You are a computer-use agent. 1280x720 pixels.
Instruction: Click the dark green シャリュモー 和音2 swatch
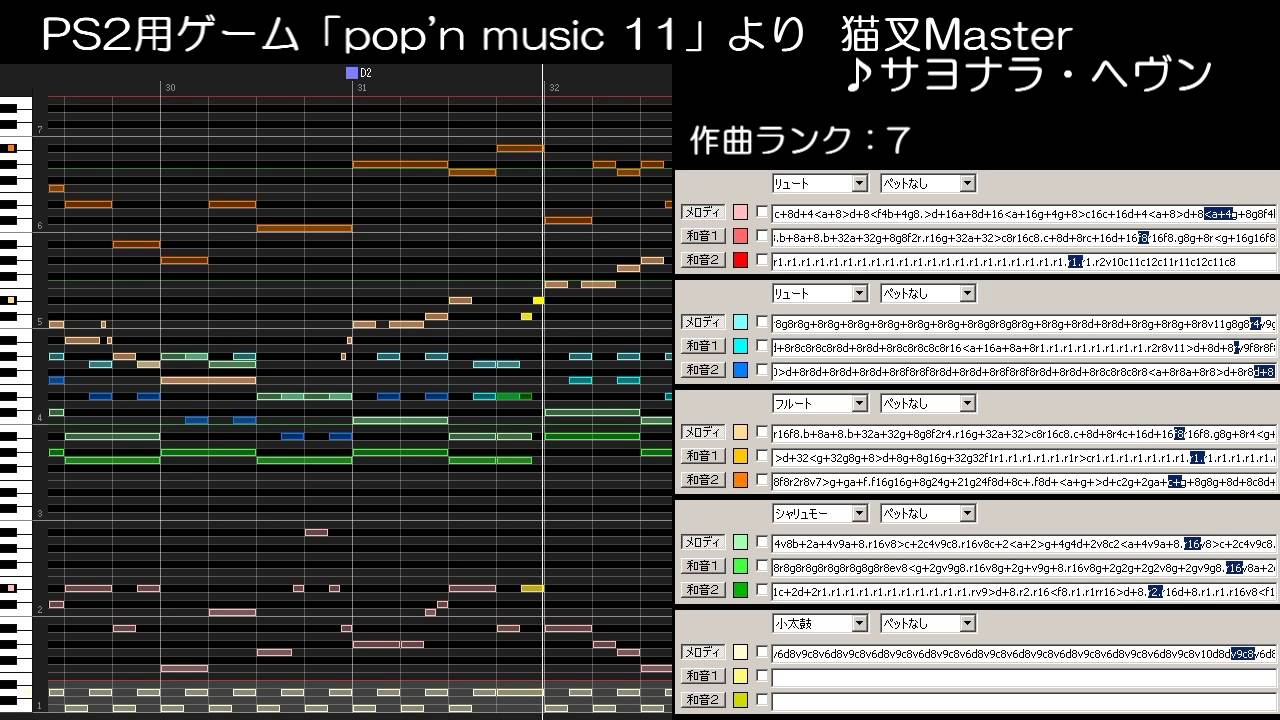740,590
